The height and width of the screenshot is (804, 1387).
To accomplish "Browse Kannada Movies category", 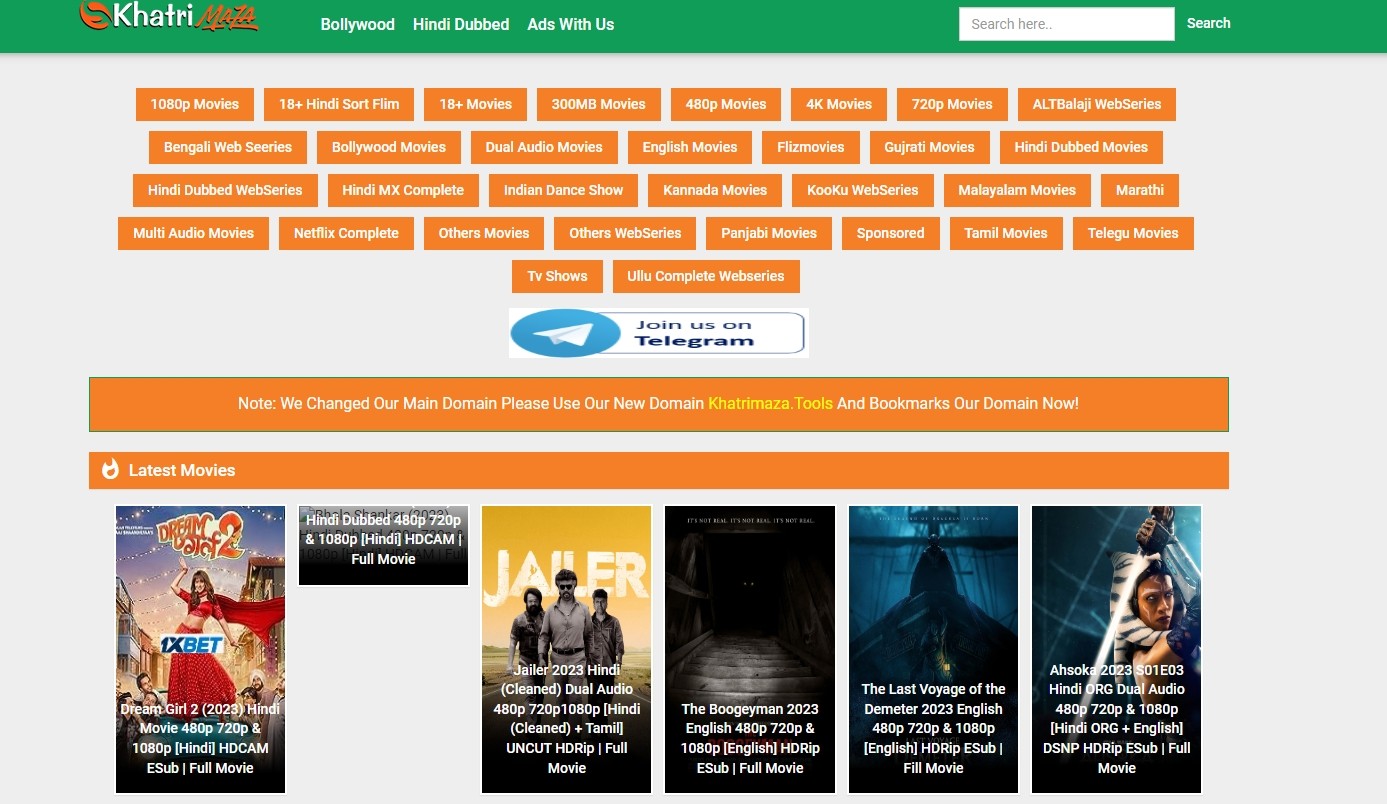I will click(715, 190).
